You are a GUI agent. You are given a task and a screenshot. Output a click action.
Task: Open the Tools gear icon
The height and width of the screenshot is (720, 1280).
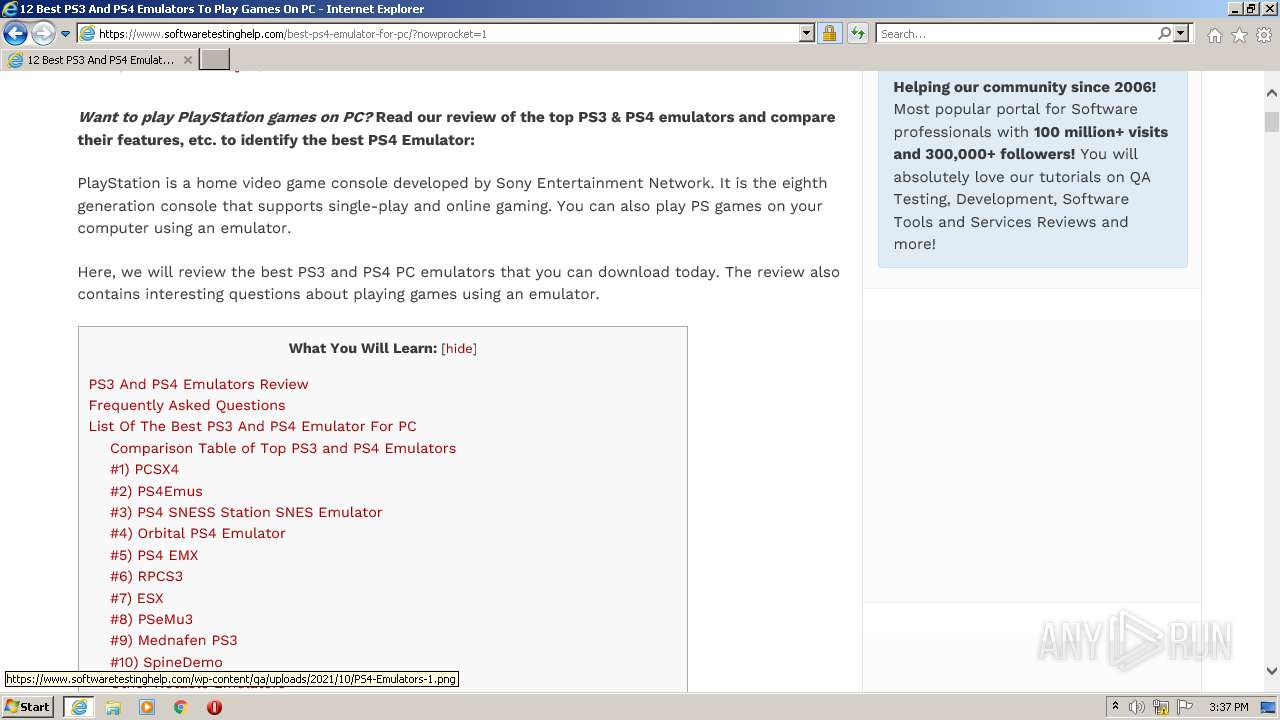click(x=1264, y=35)
